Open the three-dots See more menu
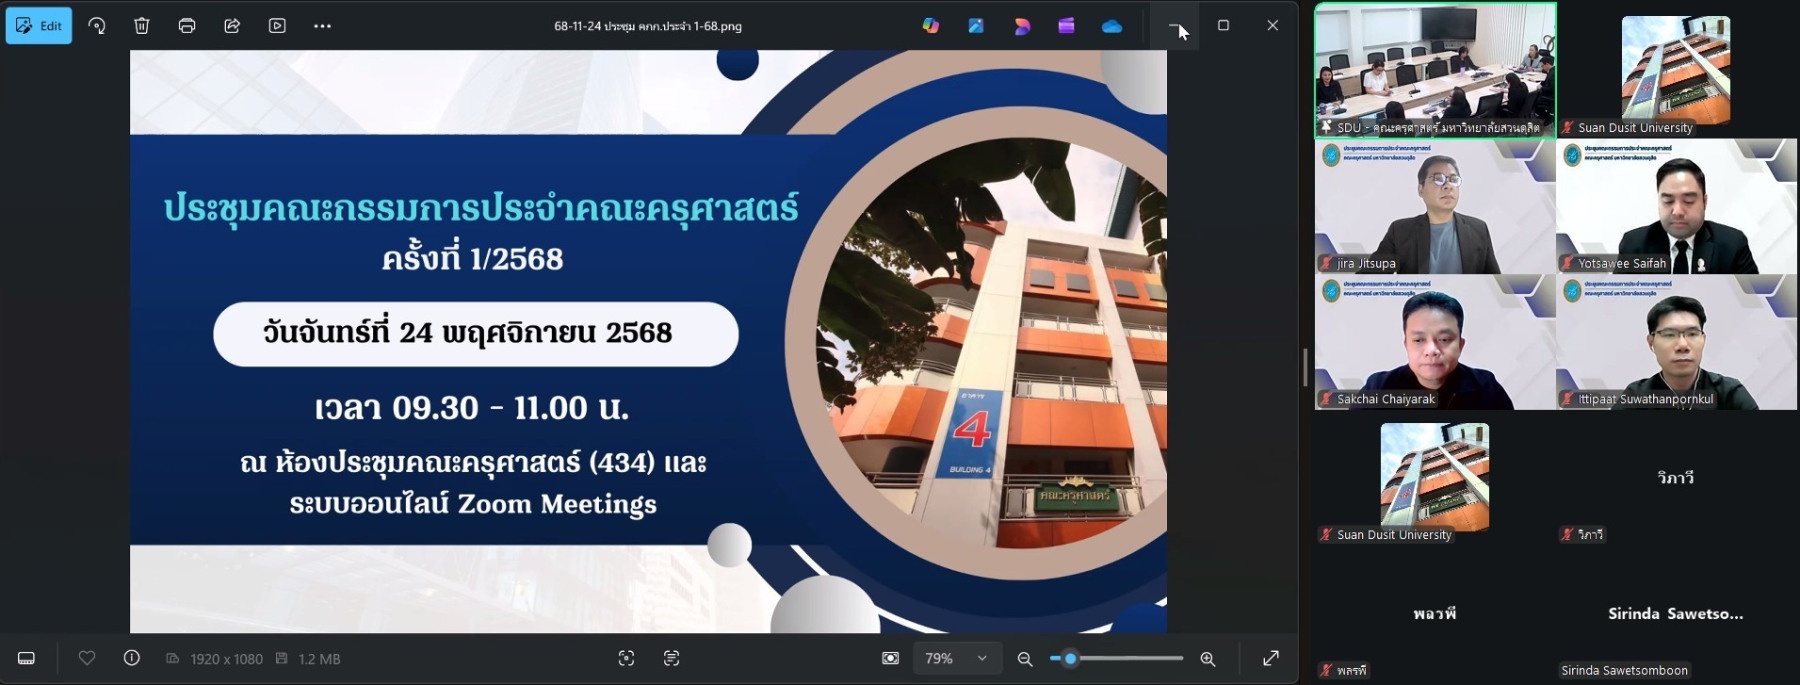1800x685 pixels. click(x=322, y=26)
